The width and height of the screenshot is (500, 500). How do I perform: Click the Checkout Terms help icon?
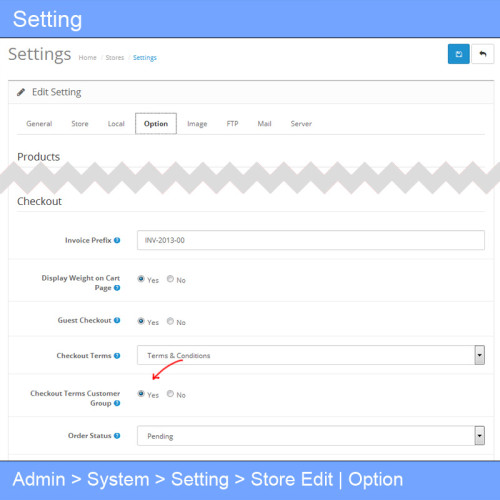(117, 356)
